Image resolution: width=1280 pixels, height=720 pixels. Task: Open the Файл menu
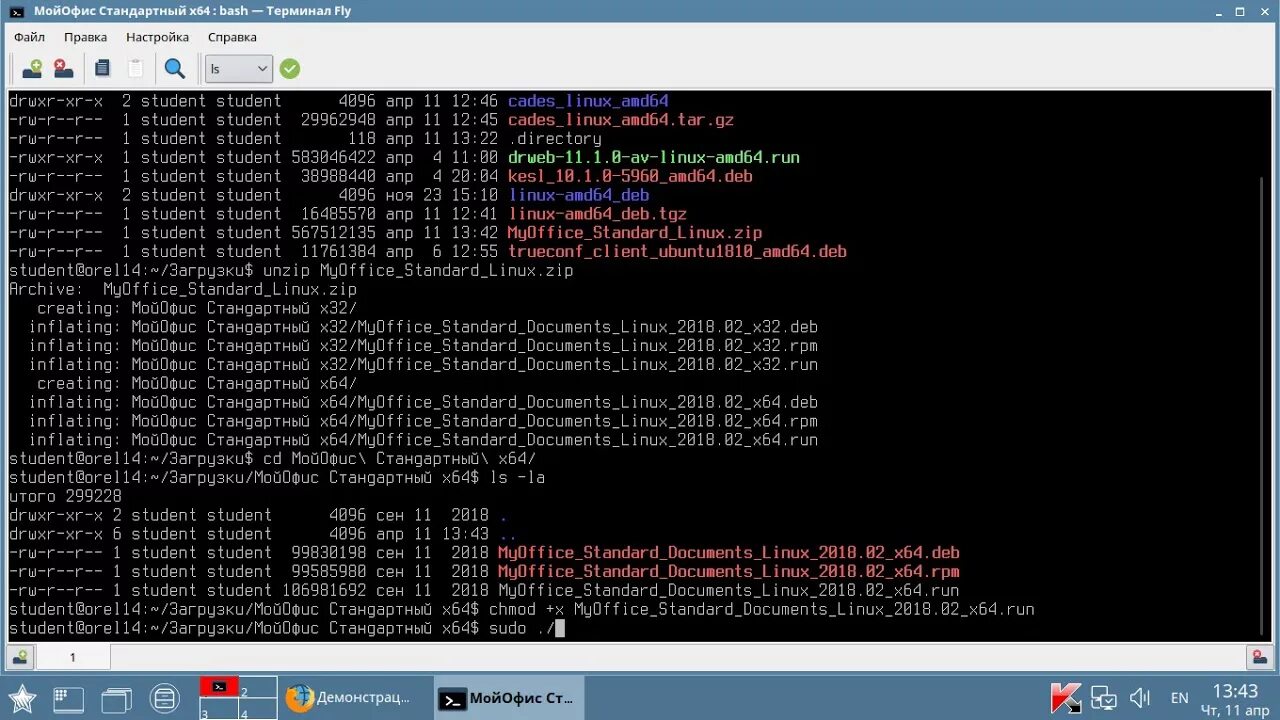point(29,37)
